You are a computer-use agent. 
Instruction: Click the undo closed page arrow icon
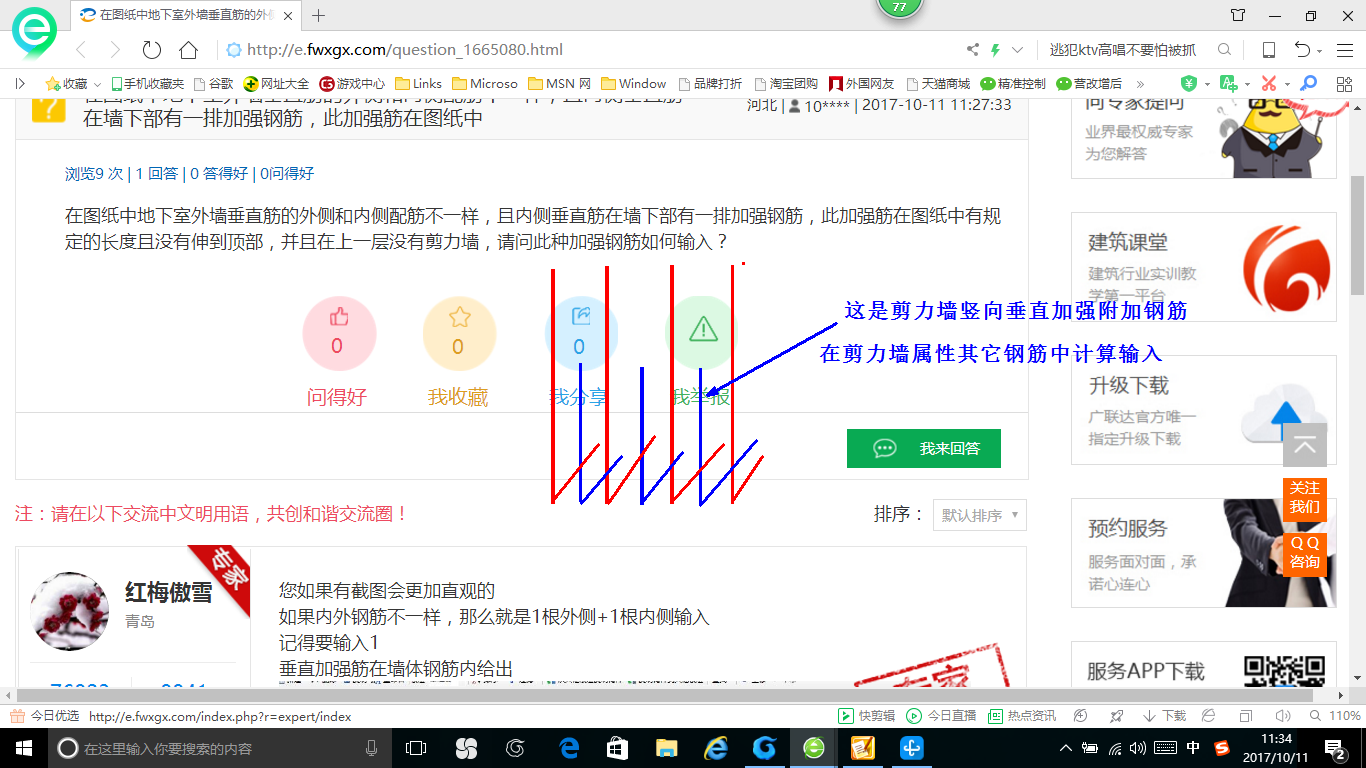coord(1302,50)
